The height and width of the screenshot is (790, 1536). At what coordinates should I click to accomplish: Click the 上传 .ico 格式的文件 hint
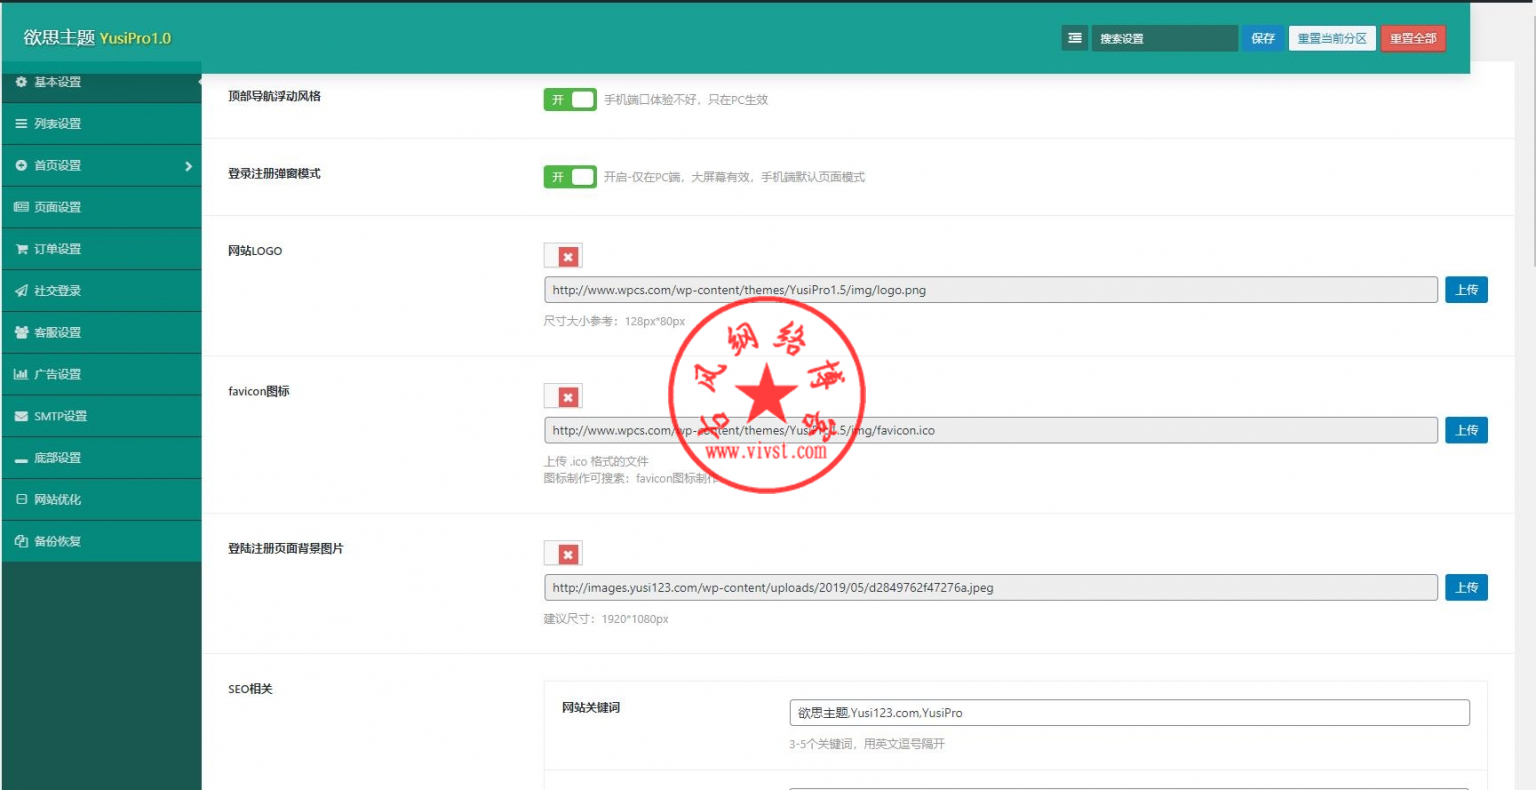point(596,461)
